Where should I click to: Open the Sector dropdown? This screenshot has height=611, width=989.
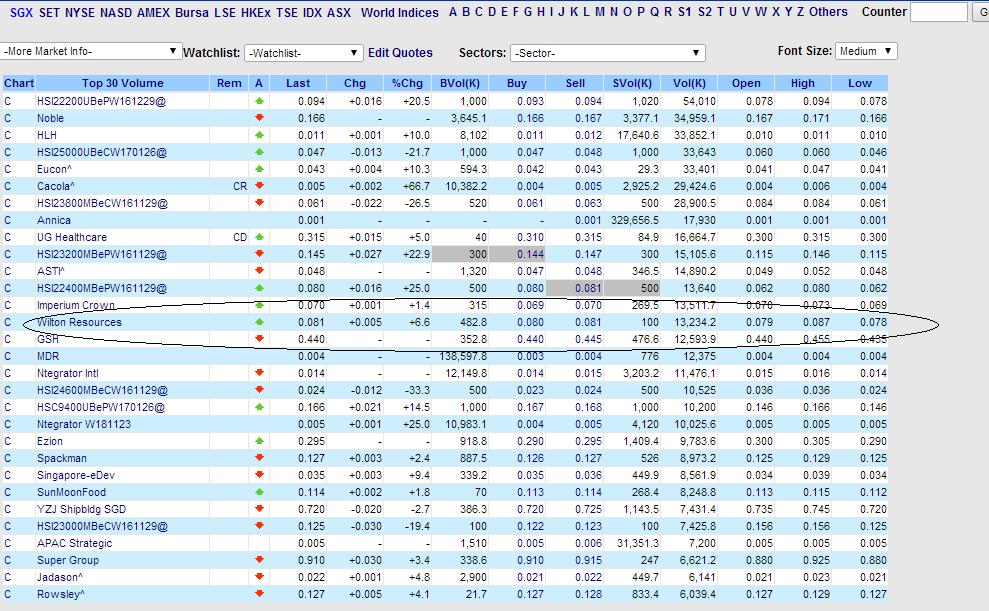pos(607,53)
